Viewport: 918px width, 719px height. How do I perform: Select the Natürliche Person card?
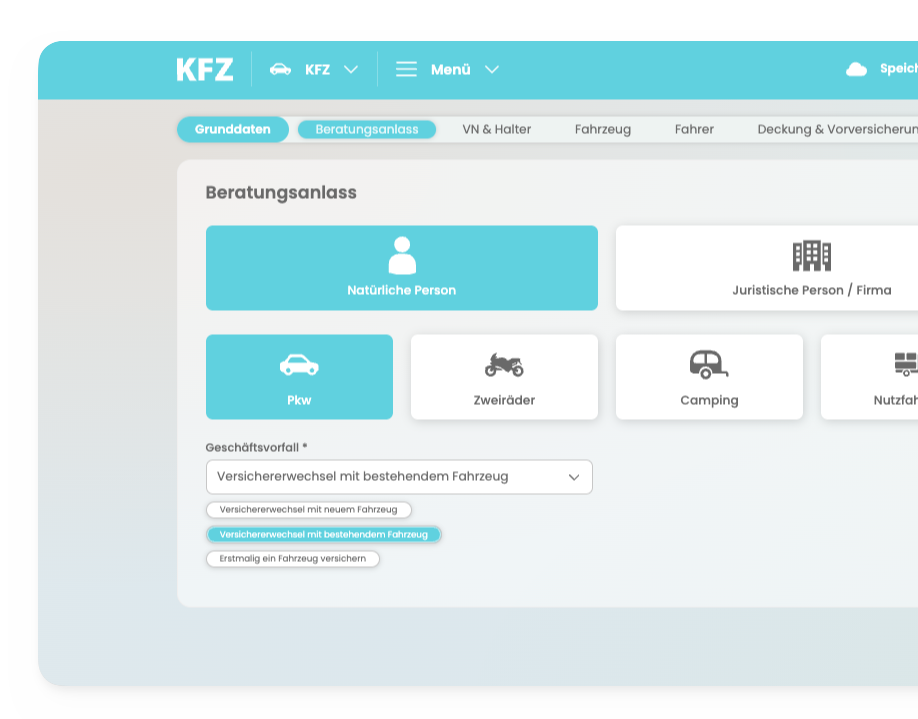[401, 268]
